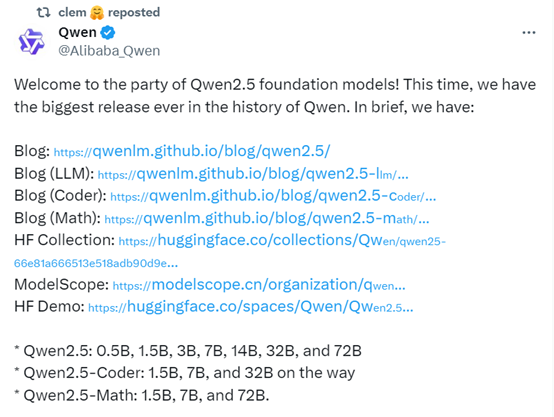Click the Qwen2.5-Math 1.5B, 7B, 72B line
Screen dimensions: 554x417
[x=141, y=395]
